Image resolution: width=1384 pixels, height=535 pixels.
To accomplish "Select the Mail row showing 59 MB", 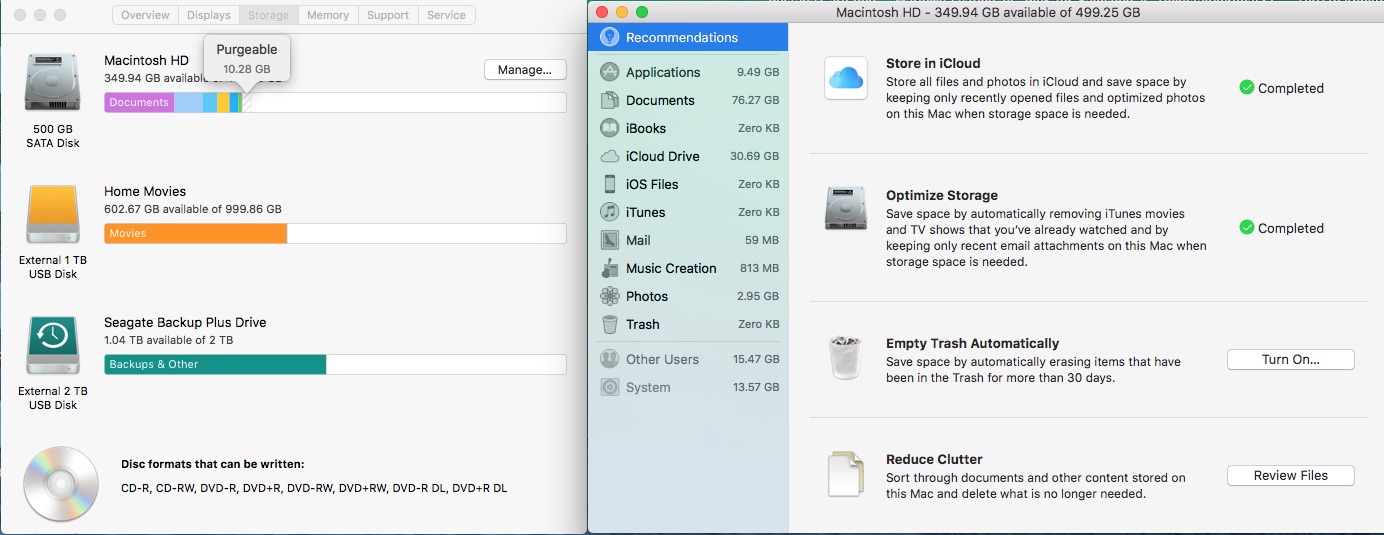I will pos(688,240).
